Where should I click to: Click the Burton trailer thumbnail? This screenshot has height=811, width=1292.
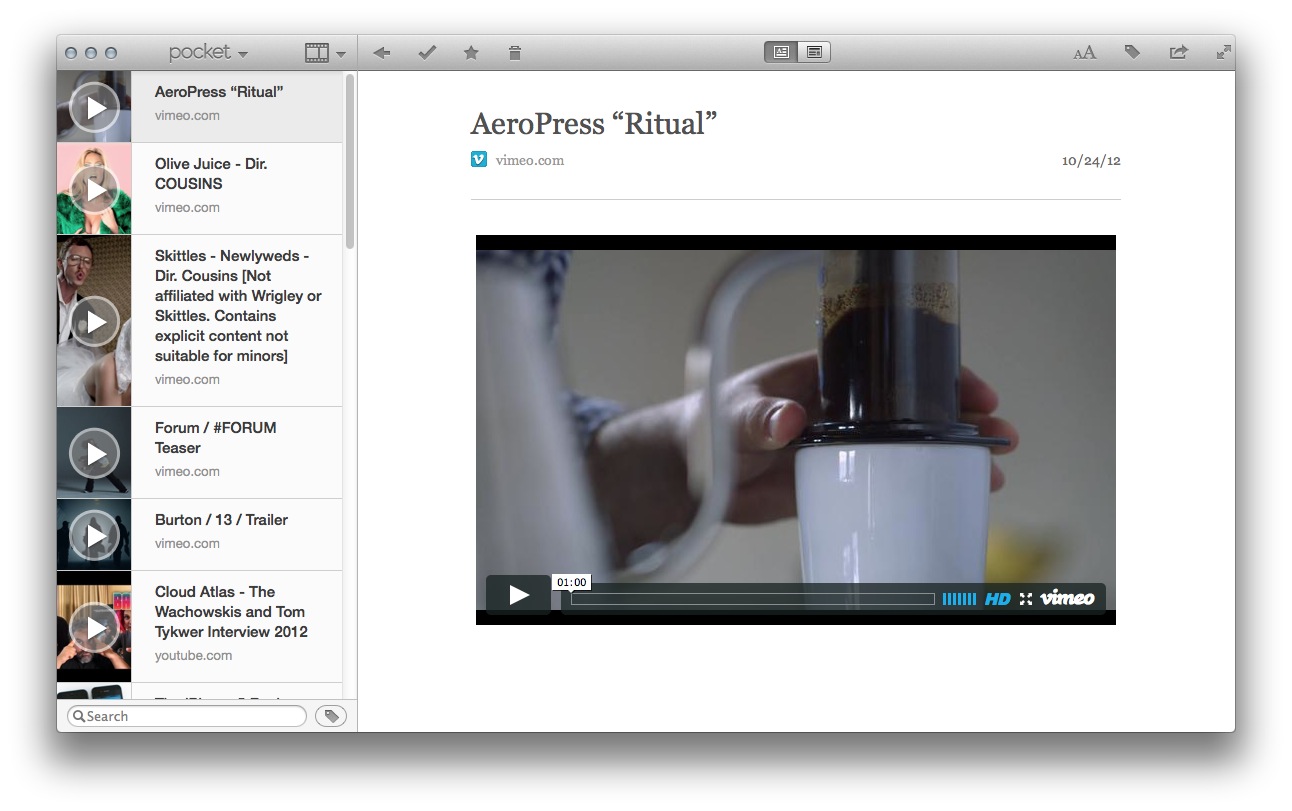click(94, 535)
